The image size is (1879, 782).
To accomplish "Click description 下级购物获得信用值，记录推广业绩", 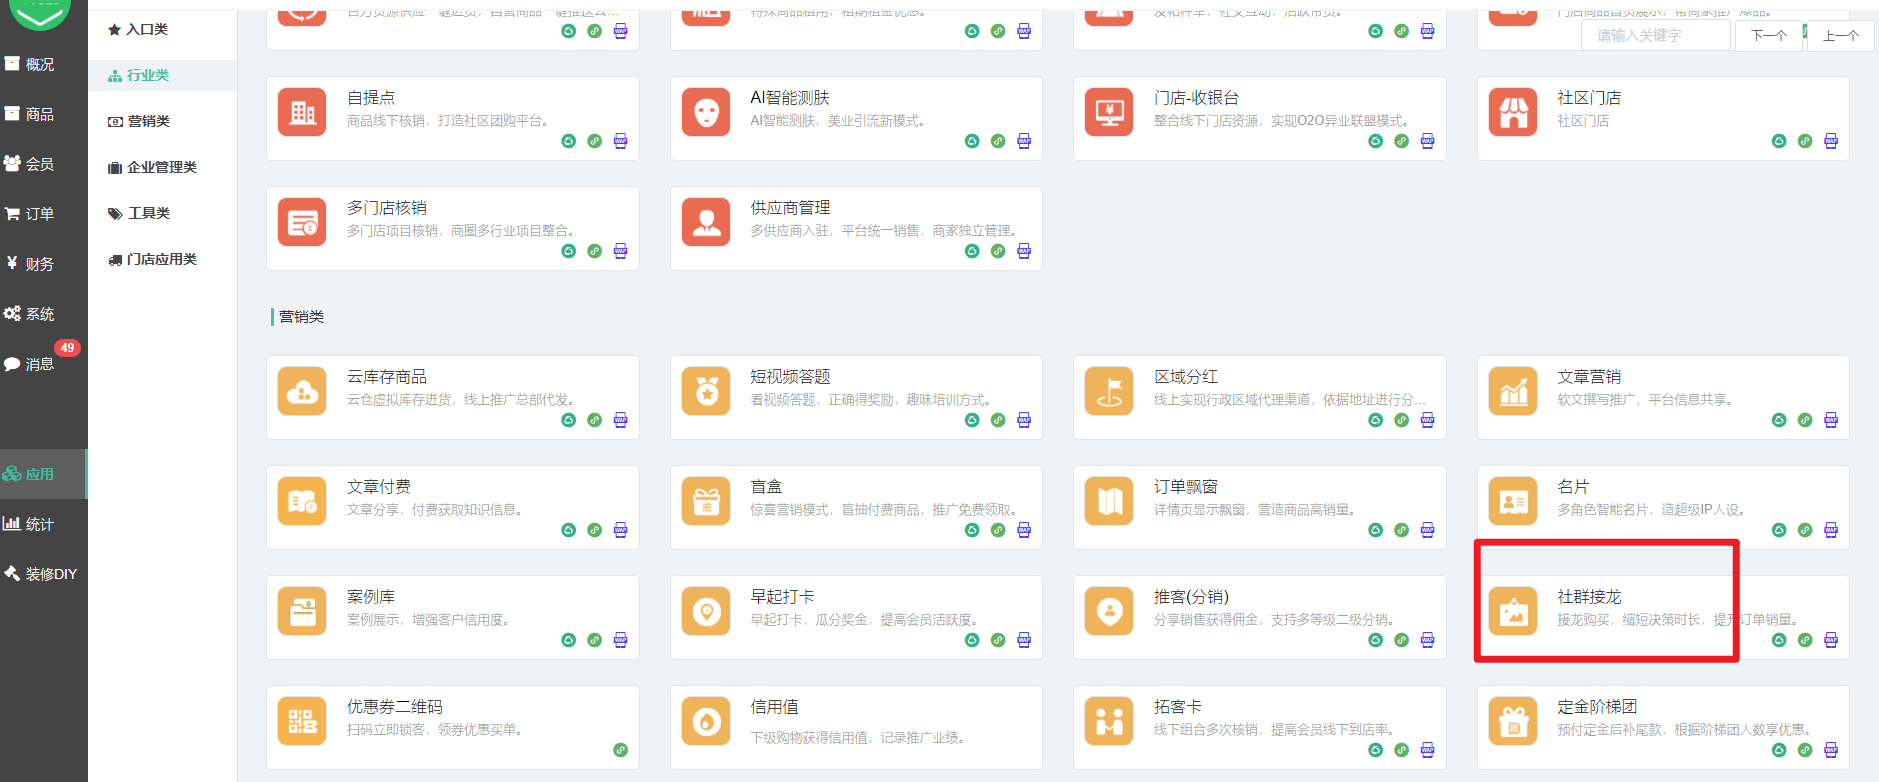I will (858, 738).
